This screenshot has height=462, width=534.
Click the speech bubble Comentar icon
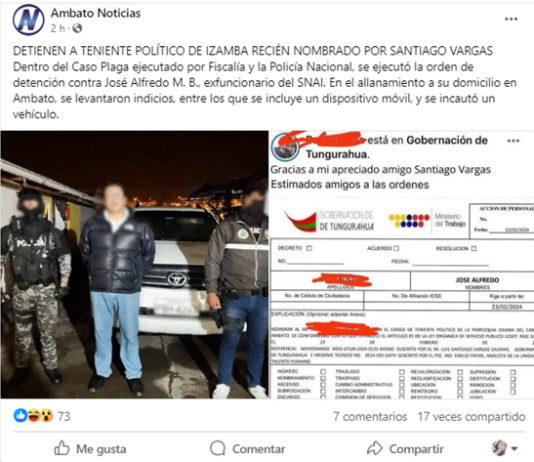coord(218,448)
